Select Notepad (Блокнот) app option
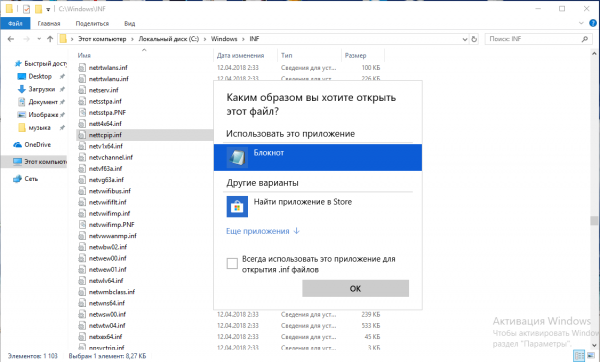 [x=318, y=157]
